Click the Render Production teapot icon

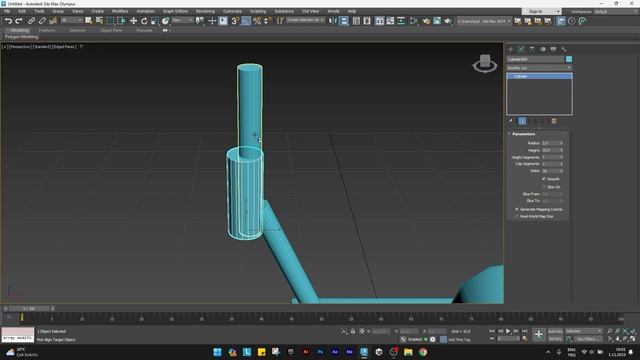[448, 21]
